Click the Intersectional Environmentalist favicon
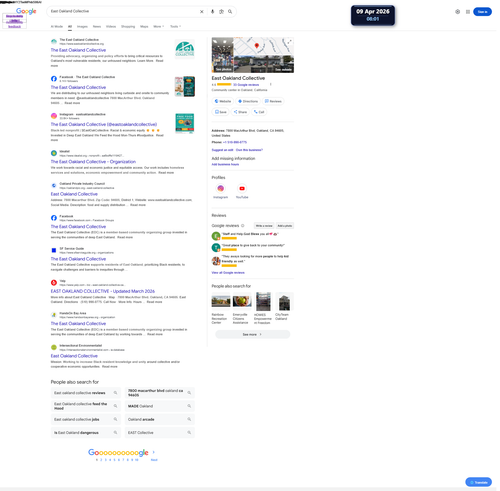The image size is (500, 491). tap(54, 347)
